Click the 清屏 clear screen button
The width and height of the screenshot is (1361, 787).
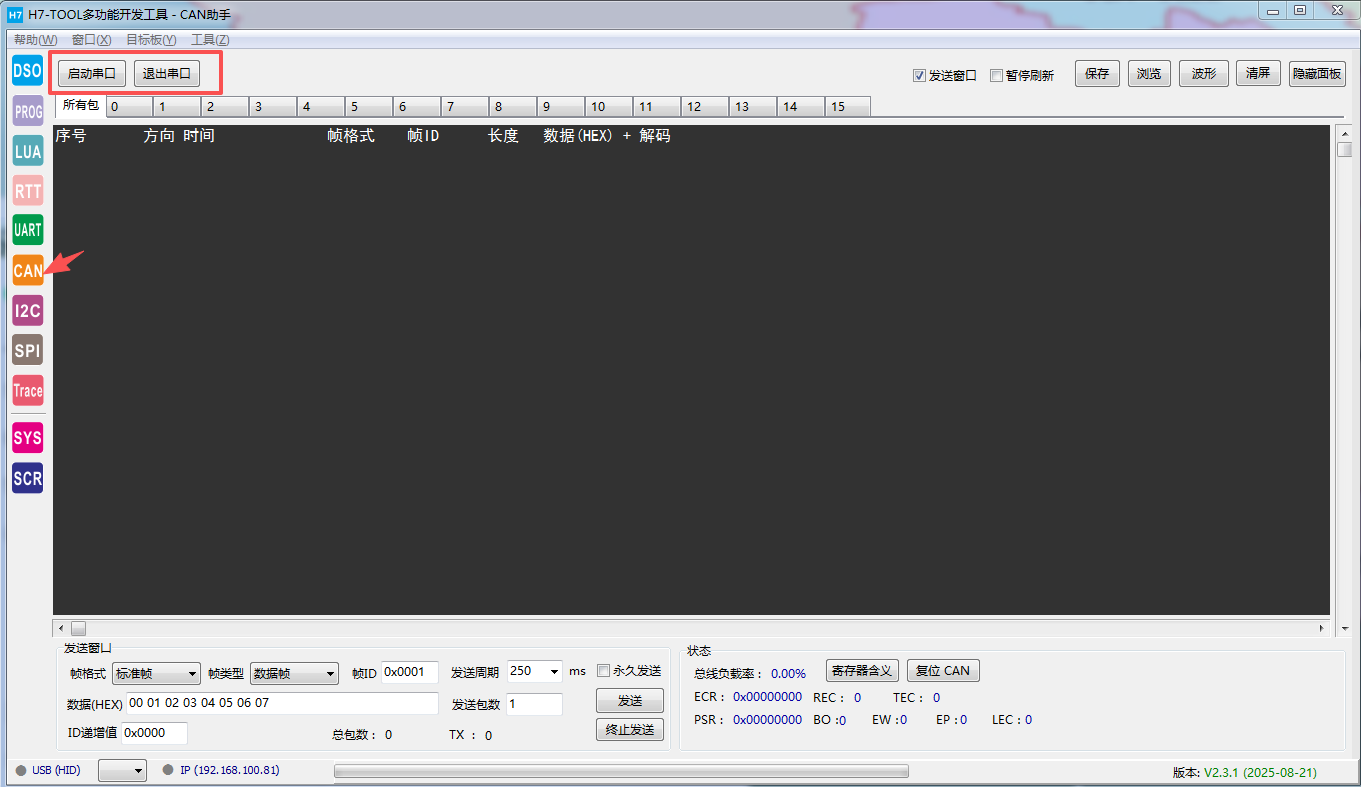click(x=1257, y=73)
